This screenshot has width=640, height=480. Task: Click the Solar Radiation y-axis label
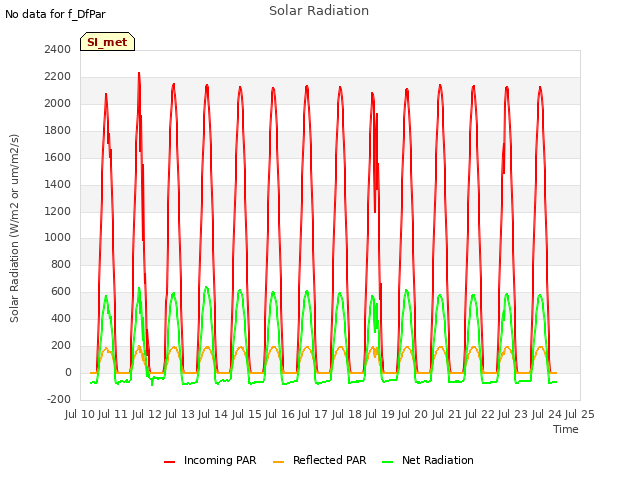point(14,228)
